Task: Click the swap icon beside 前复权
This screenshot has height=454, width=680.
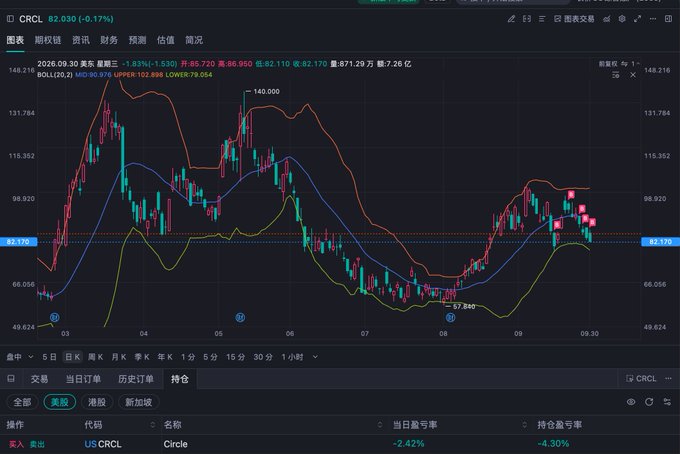Action: coord(624,64)
